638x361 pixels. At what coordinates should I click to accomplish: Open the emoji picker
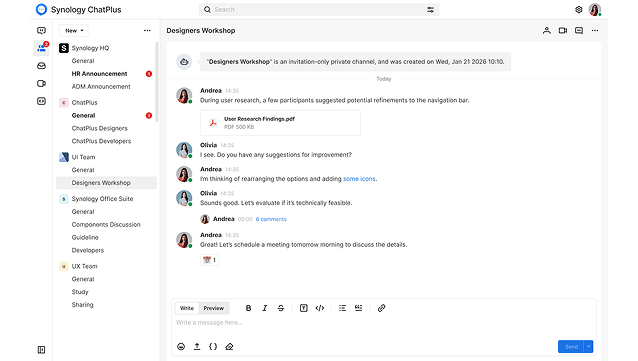point(181,346)
